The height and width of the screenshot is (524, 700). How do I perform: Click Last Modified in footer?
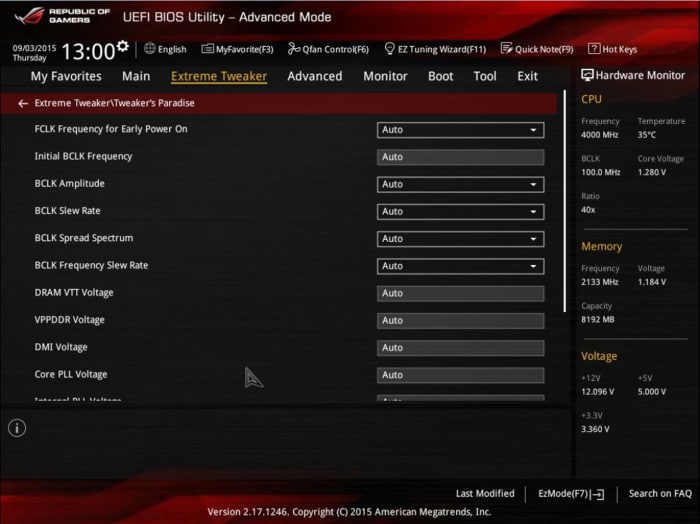tap(485, 494)
